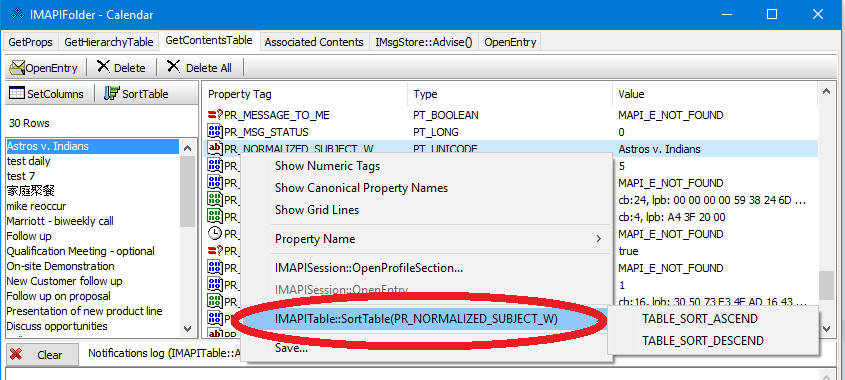Select New Customer follow up row

click(x=93, y=281)
